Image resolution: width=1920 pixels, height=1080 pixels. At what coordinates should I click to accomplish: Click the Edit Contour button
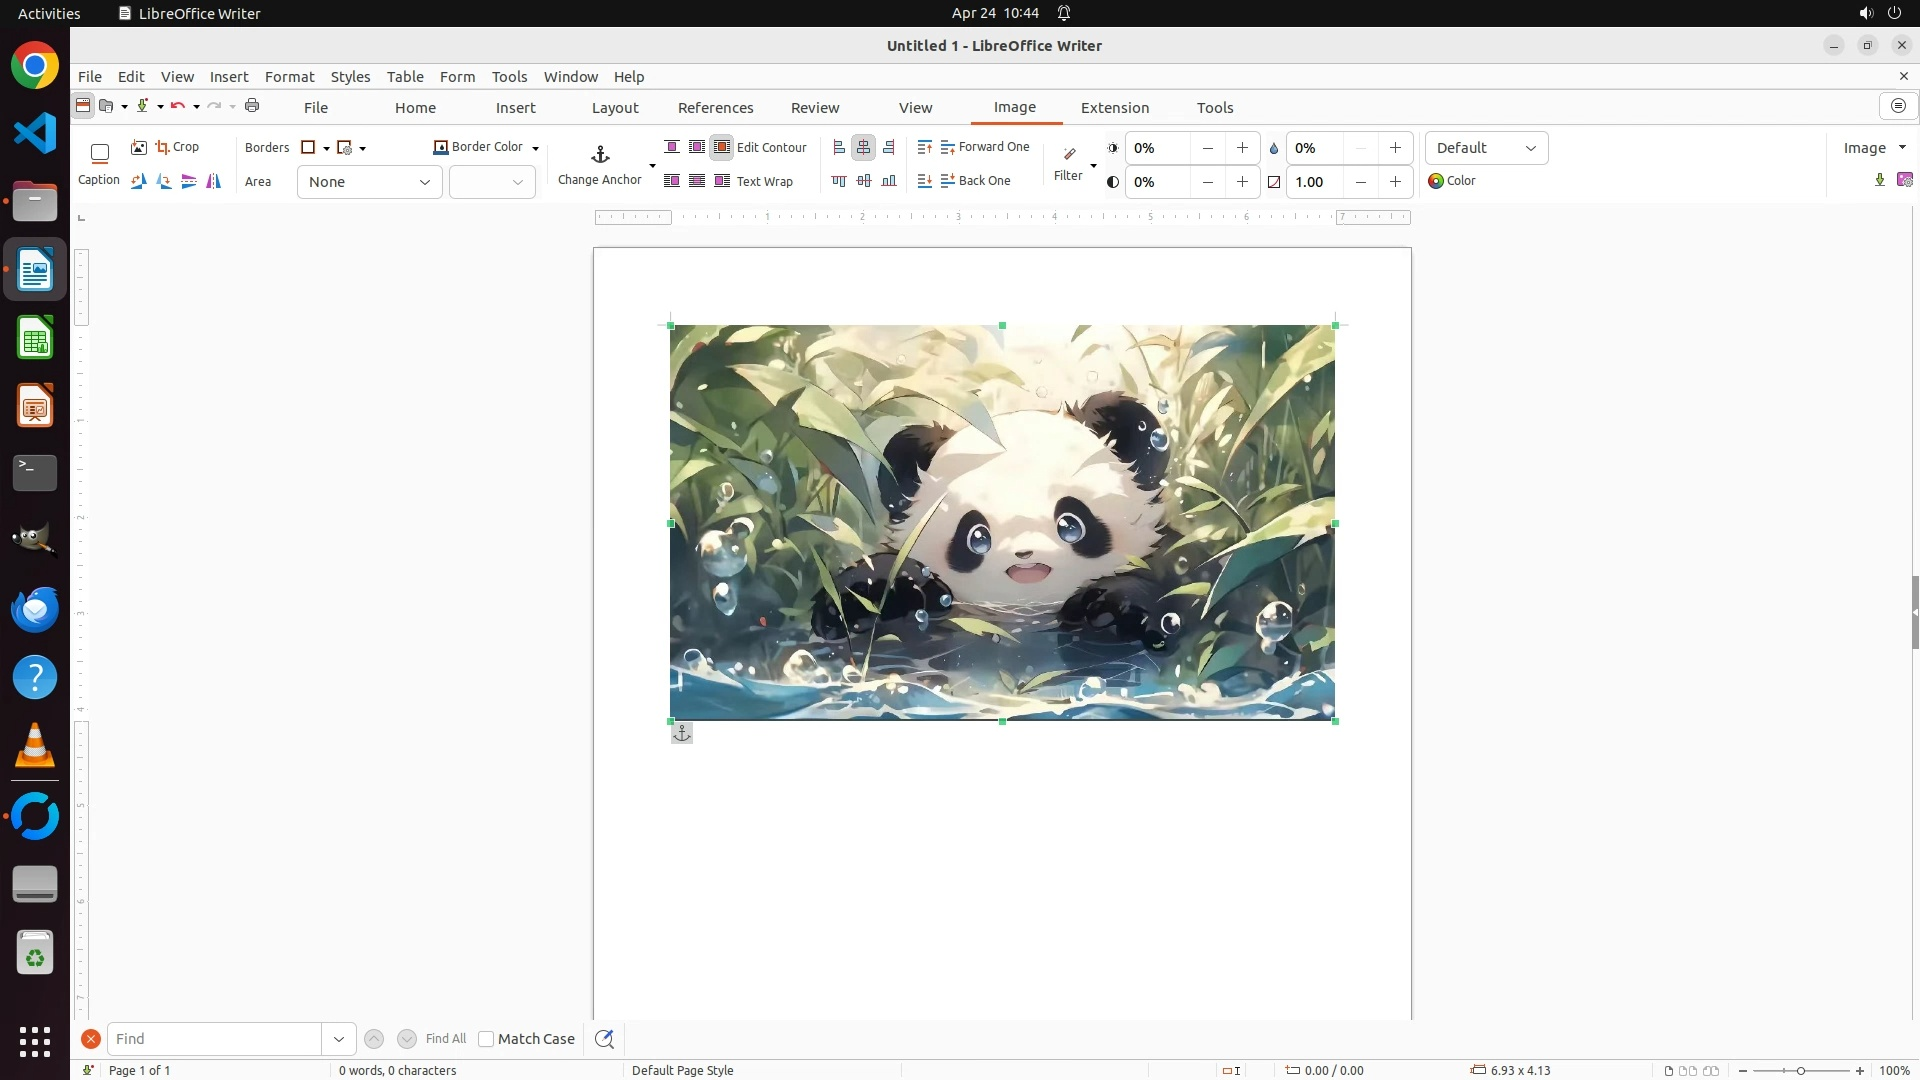771,147
